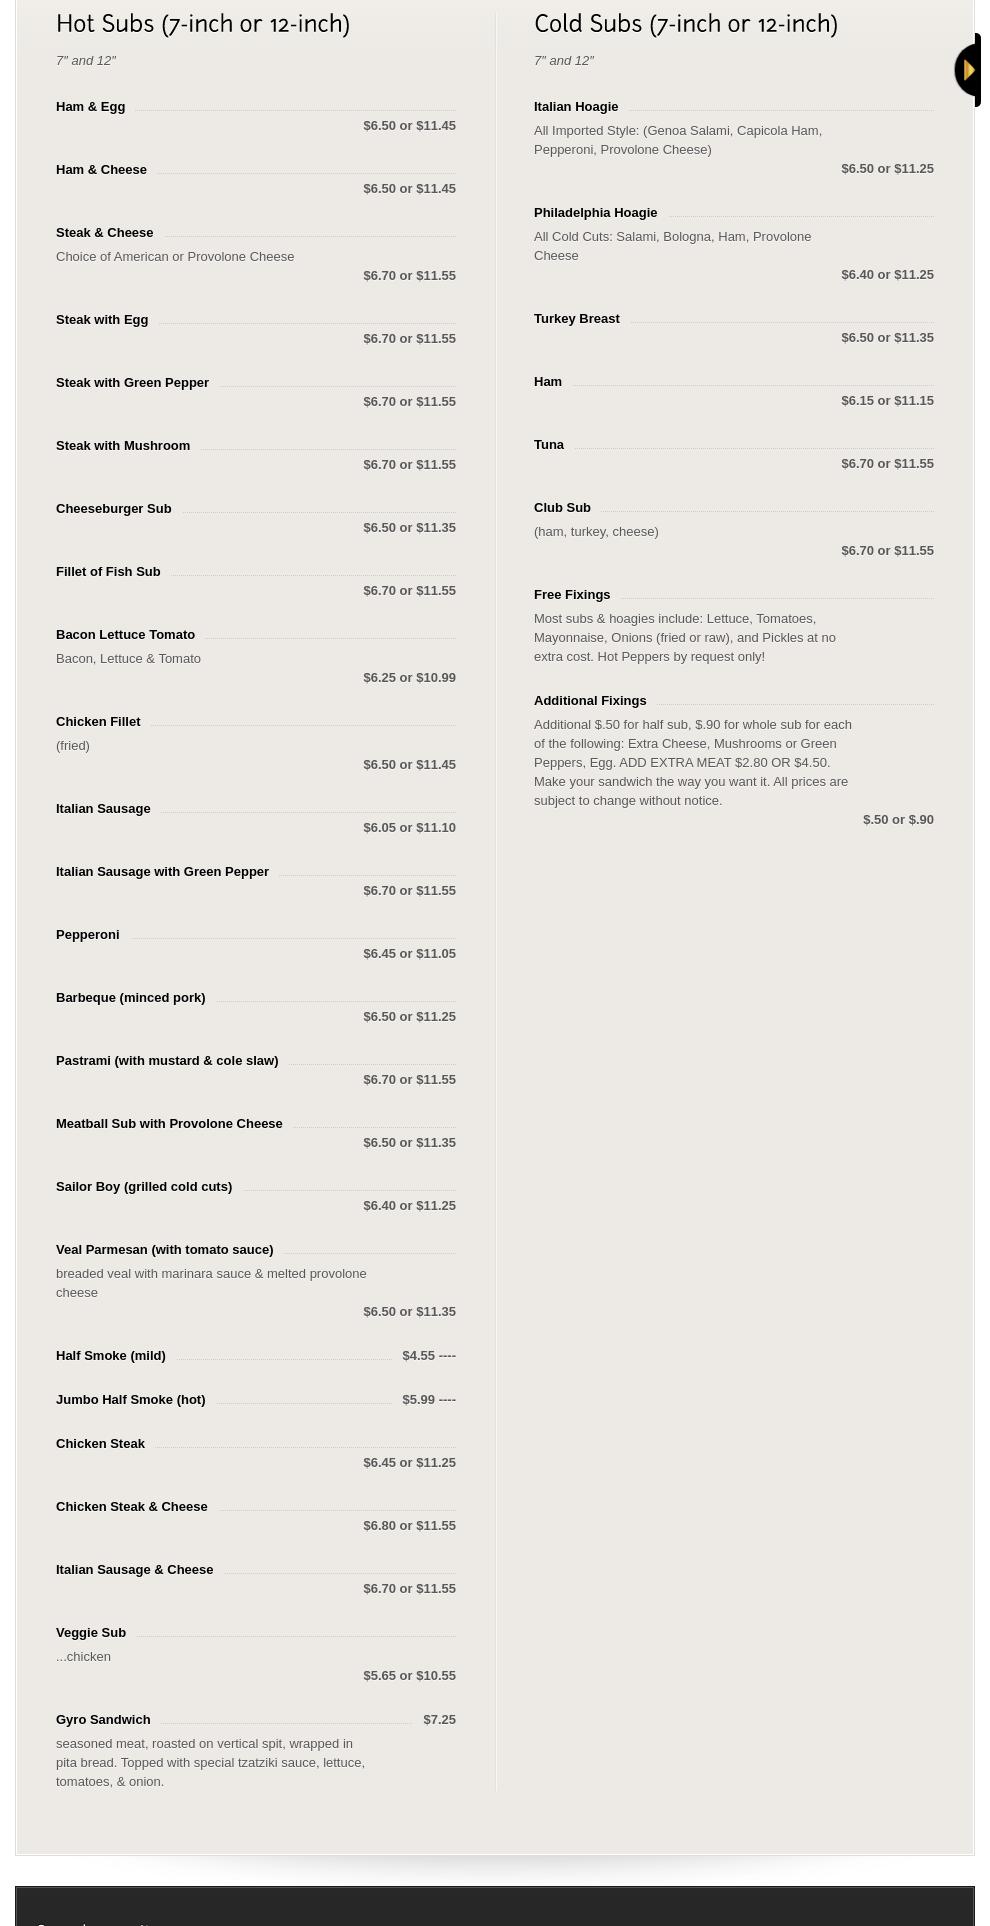Click the Cold Subs section heading
This screenshot has width=990, height=1926.
coord(685,24)
